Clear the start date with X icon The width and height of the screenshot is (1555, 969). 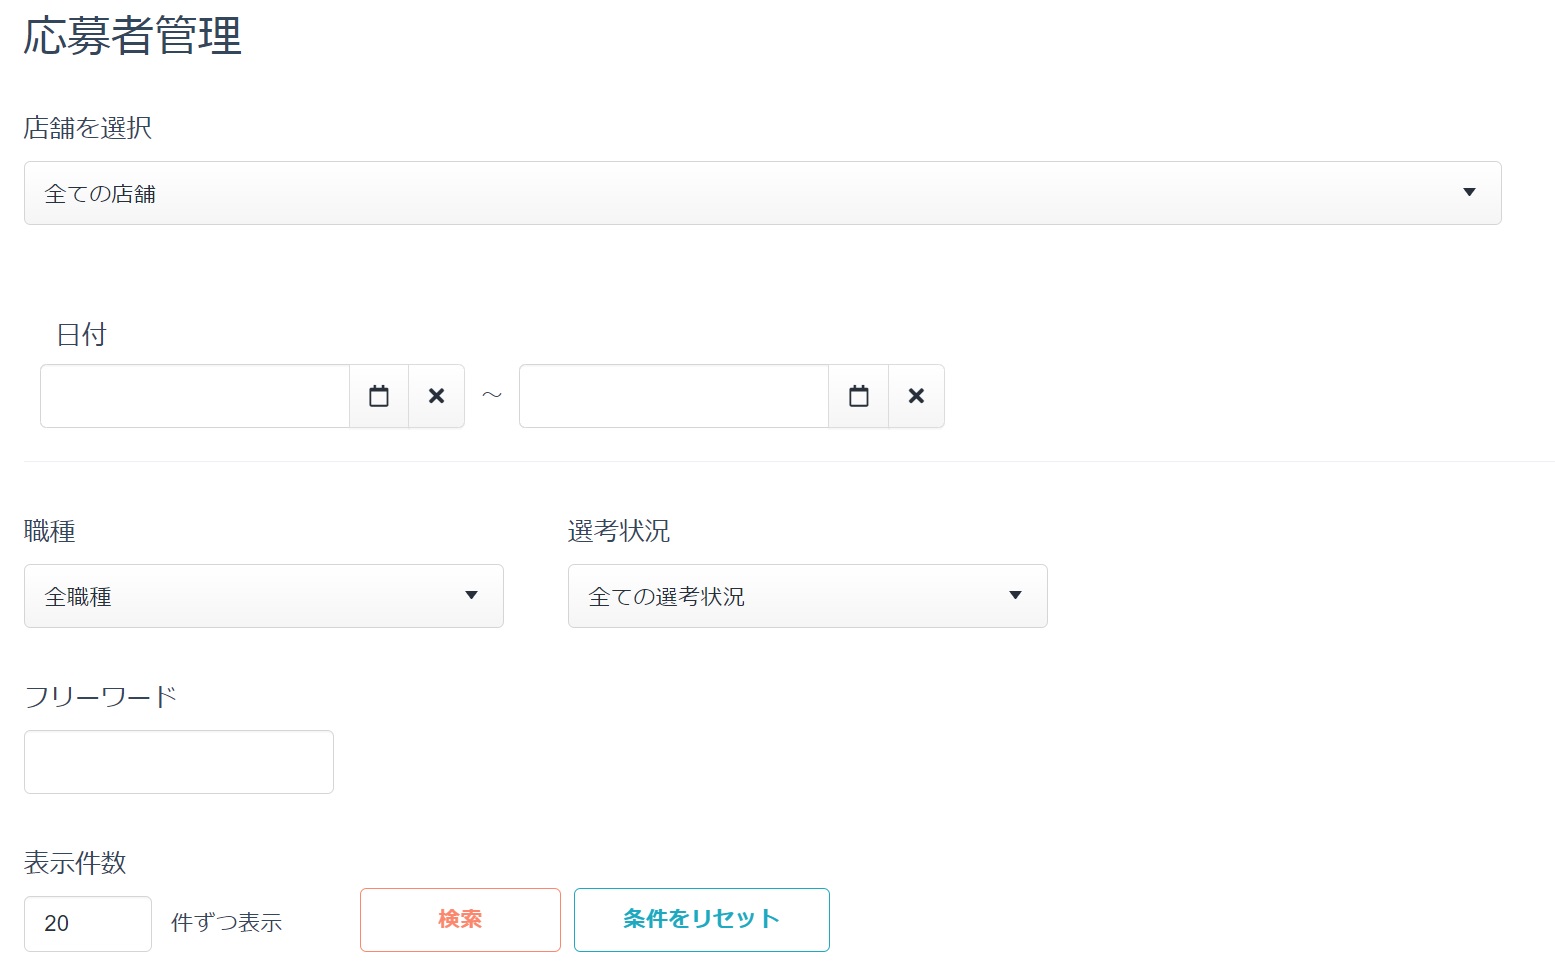(x=436, y=396)
